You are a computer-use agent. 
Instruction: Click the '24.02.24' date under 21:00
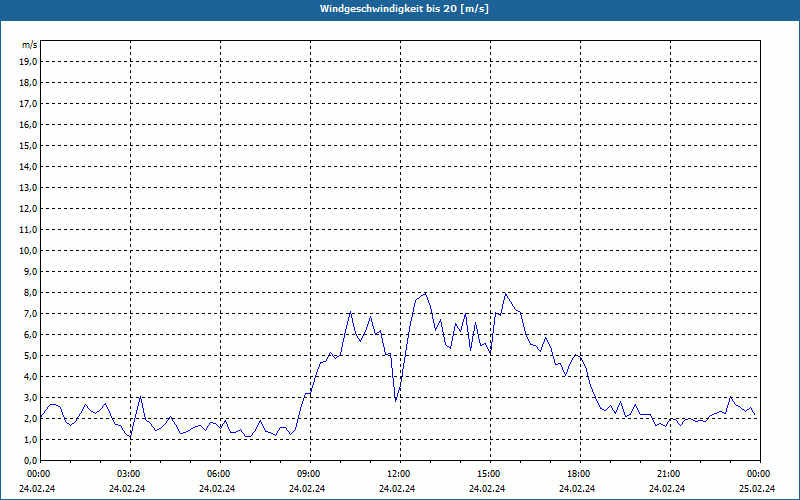pos(667,488)
